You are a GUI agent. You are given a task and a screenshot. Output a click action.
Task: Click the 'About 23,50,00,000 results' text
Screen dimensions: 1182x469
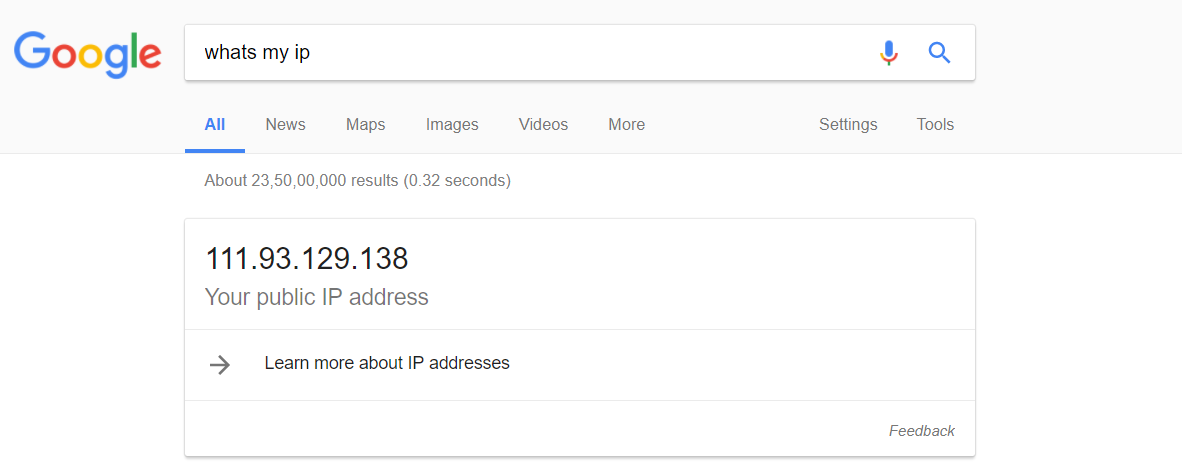point(301,181)
